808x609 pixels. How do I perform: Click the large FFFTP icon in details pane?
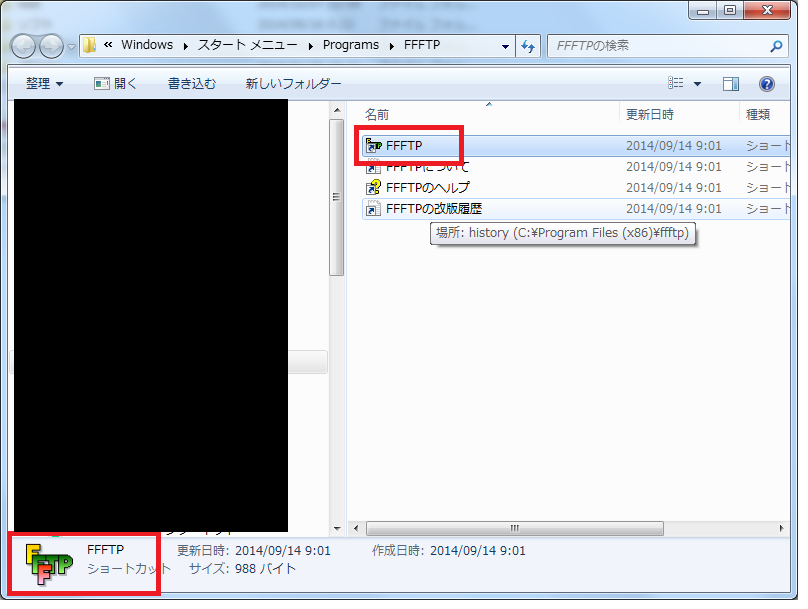click(49, 565)
